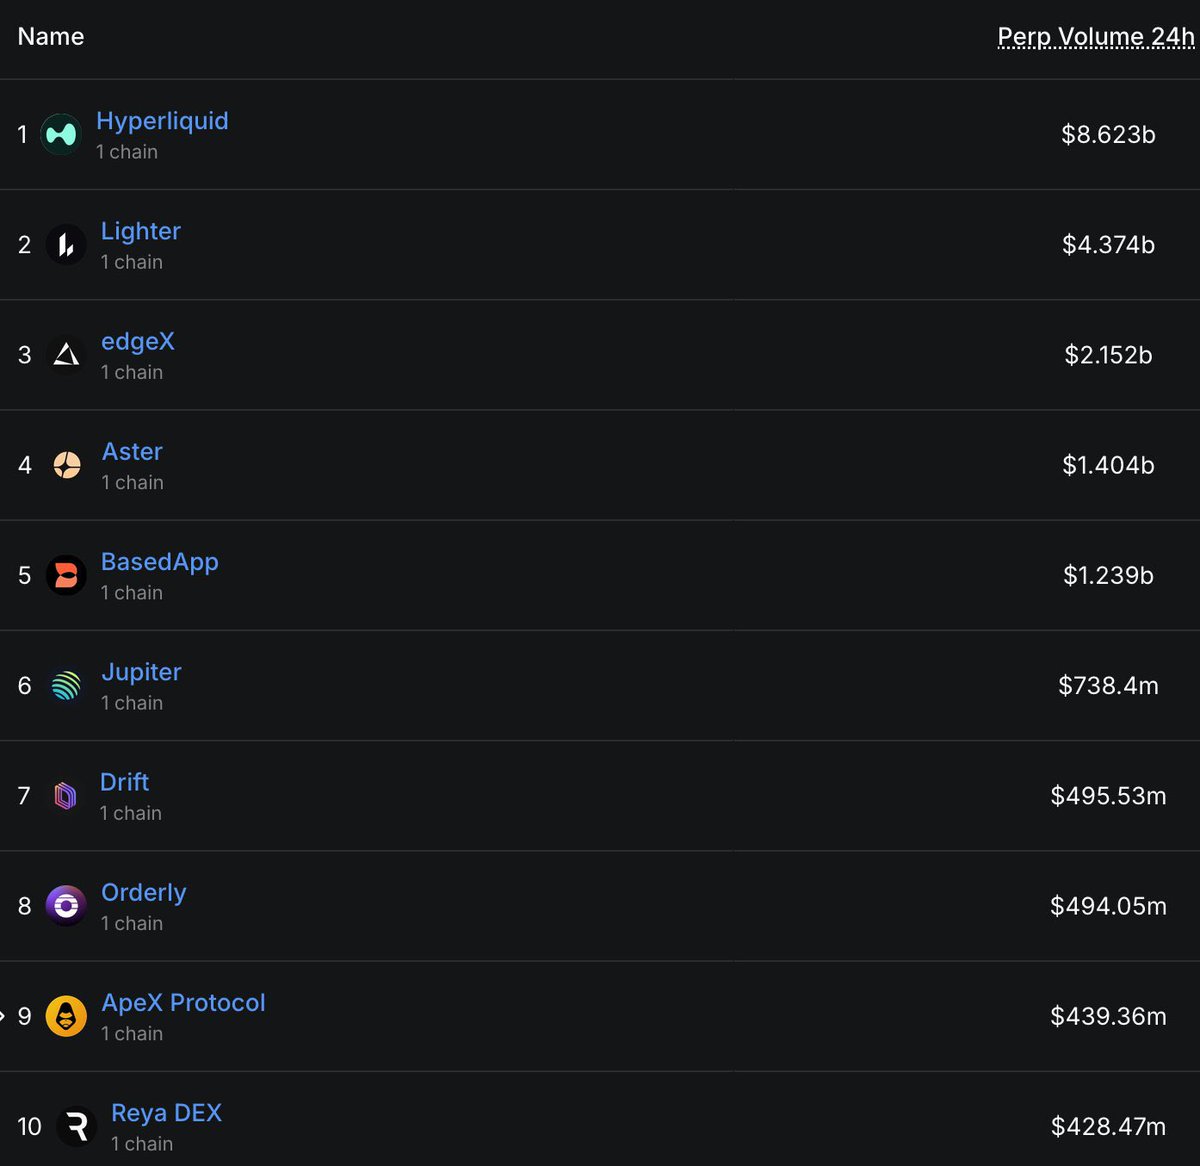1200x1166 pixels.
Task: Click "1 chain" under Reya DEX
Action: coord(142,1144)
